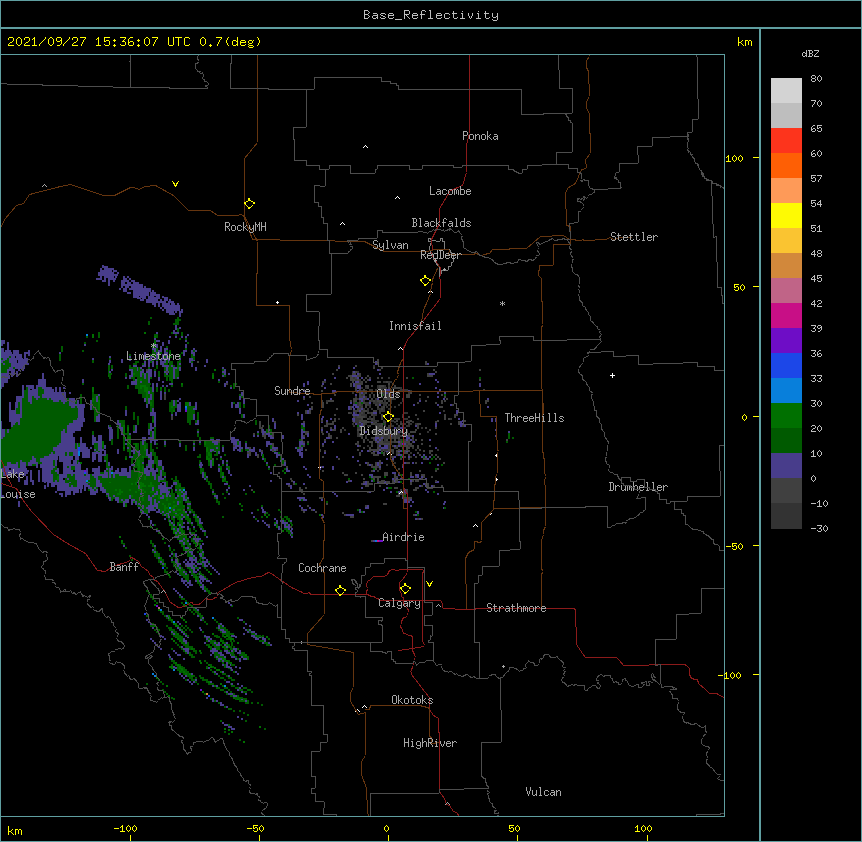Click the Sylvan label
Screen dimensions: 862x842
pos(390,245)
